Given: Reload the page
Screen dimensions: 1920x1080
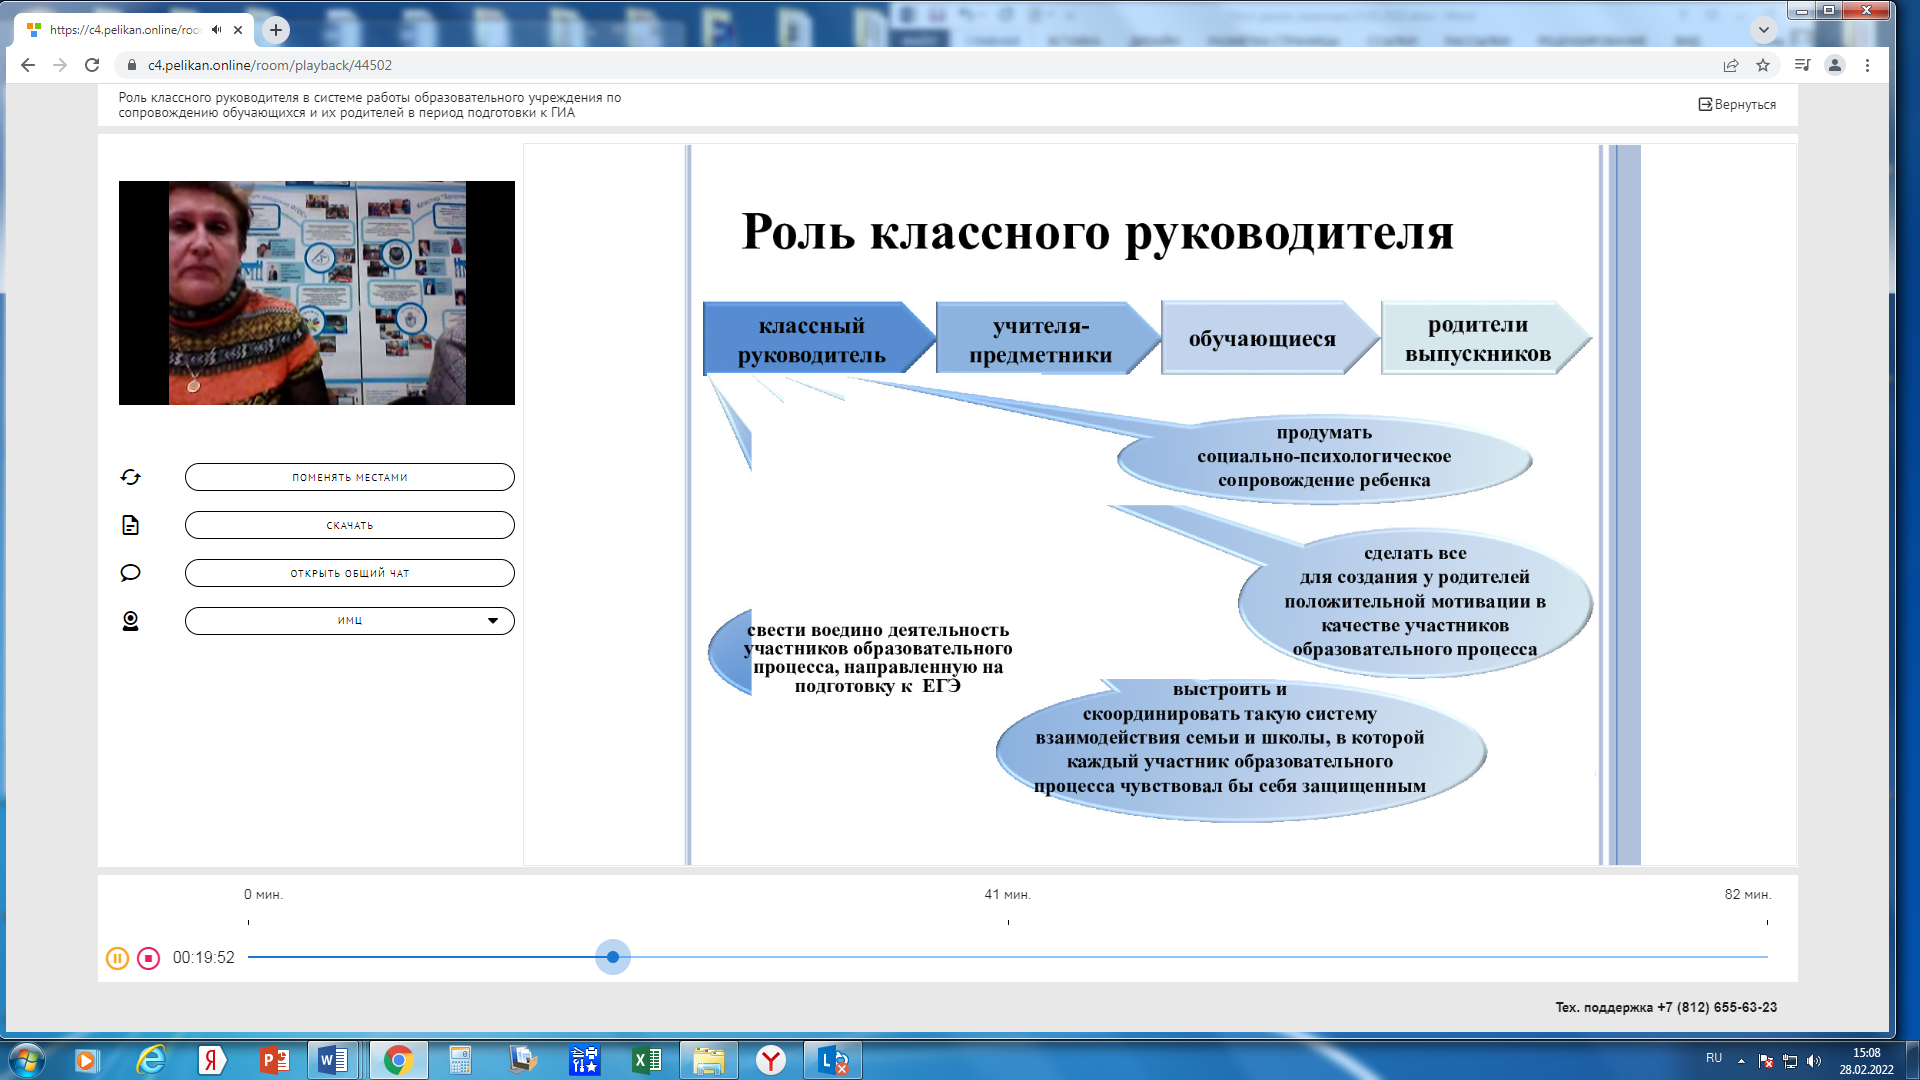Looking at the screenshot, I should (x=92, y=65).
